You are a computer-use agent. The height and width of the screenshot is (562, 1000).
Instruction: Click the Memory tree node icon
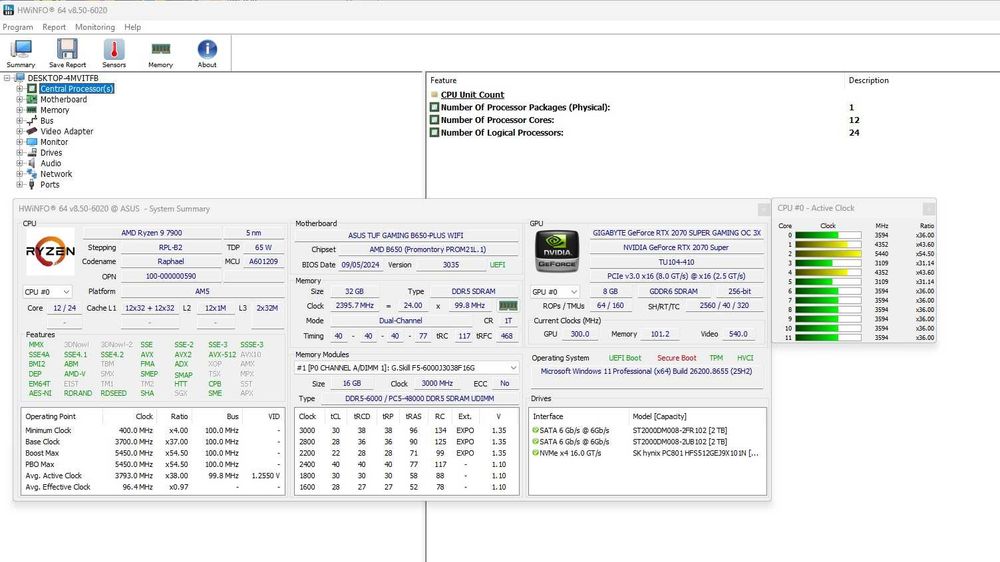32,110
